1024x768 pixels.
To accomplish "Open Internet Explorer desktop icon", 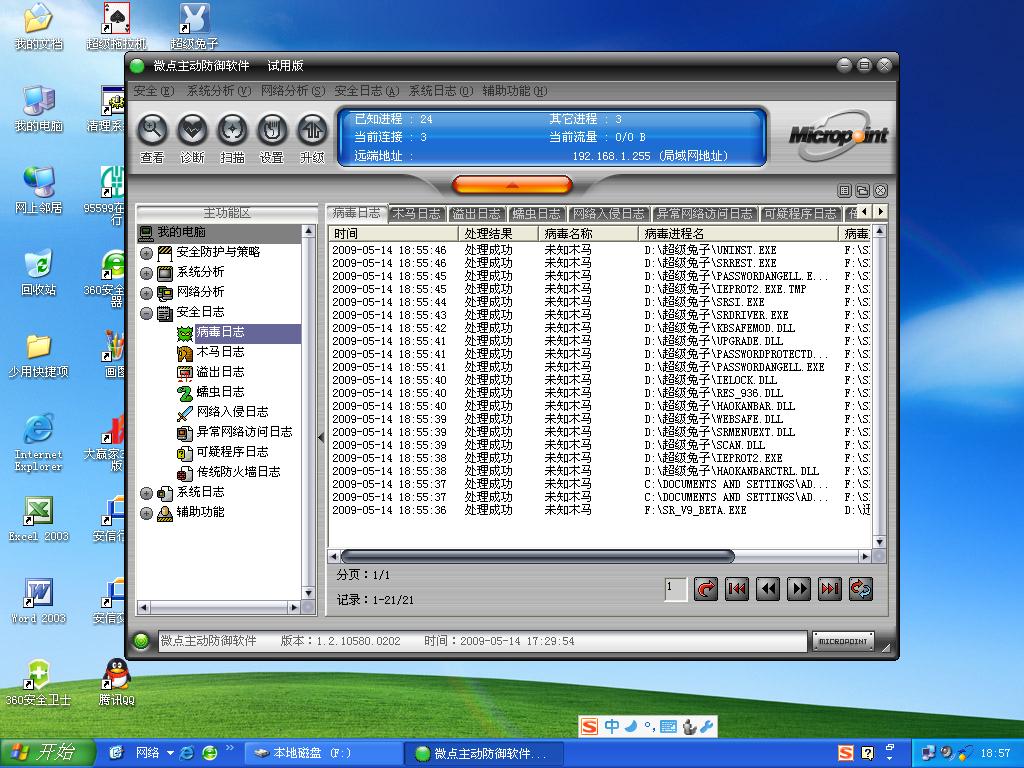I will tap(39, 443).
